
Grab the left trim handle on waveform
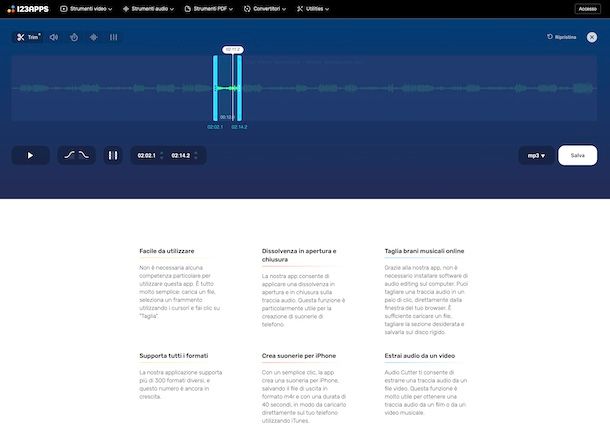(215, 88)
